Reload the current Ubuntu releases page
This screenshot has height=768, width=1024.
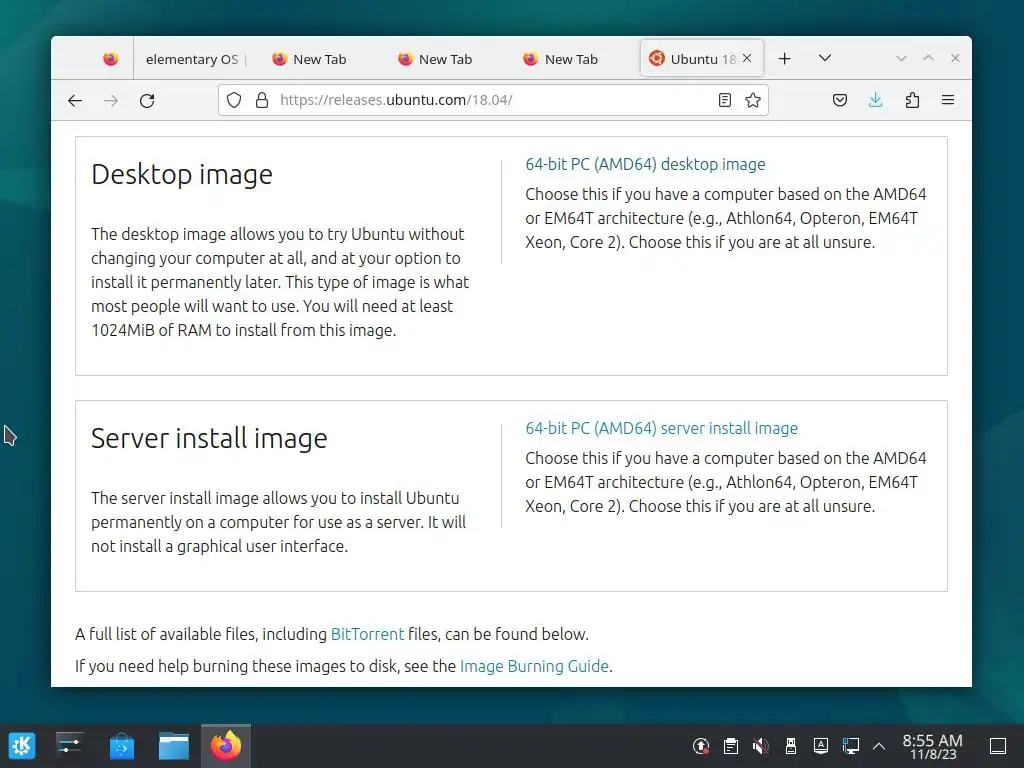tap(147, 101)
